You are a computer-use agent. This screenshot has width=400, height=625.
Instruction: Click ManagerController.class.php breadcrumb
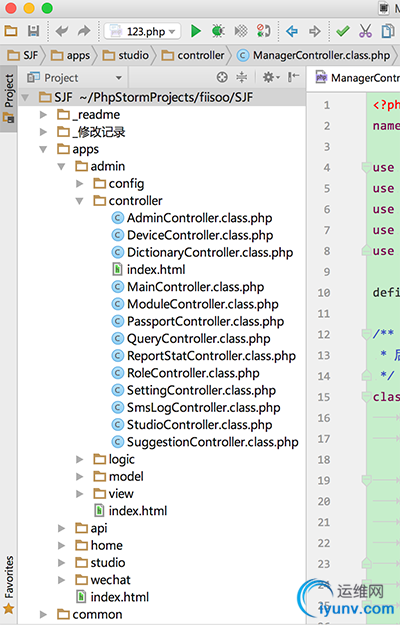coord(314,55)
